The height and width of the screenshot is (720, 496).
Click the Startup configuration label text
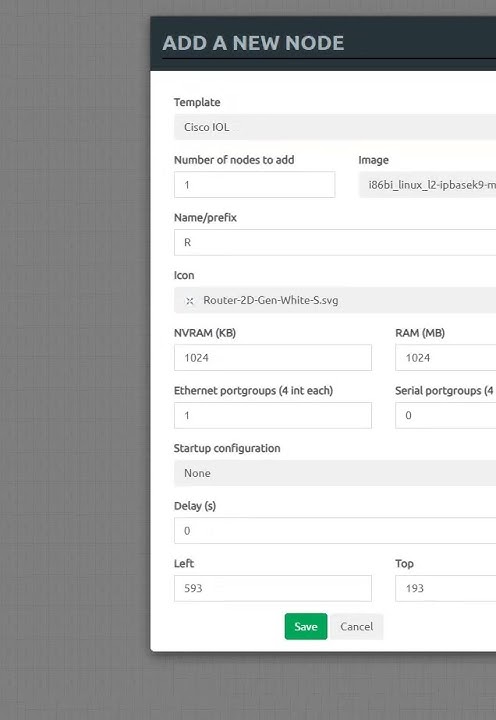click(227, 448)
